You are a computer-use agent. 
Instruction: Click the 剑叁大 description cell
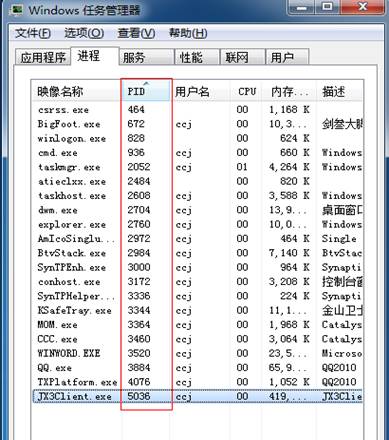click(342, 124)
